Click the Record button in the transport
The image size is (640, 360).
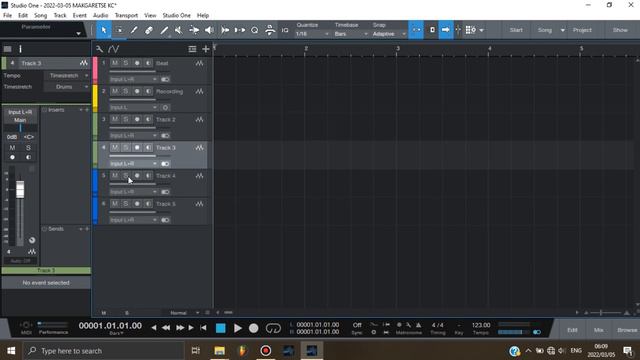click(253, 328)
